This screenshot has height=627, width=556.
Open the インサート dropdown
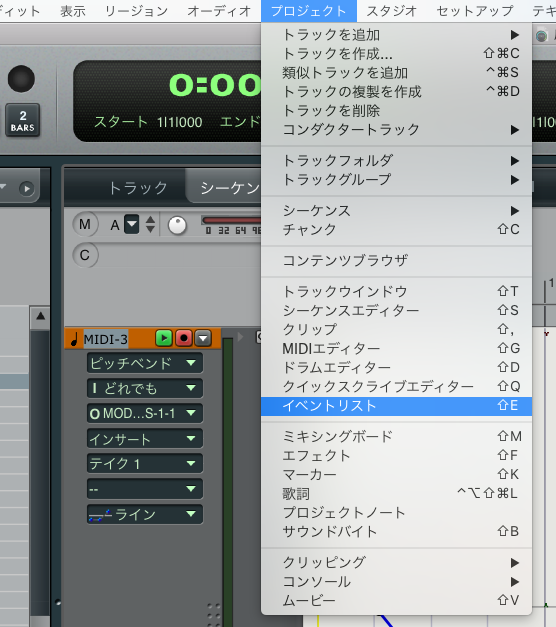[x=145, y=439]
